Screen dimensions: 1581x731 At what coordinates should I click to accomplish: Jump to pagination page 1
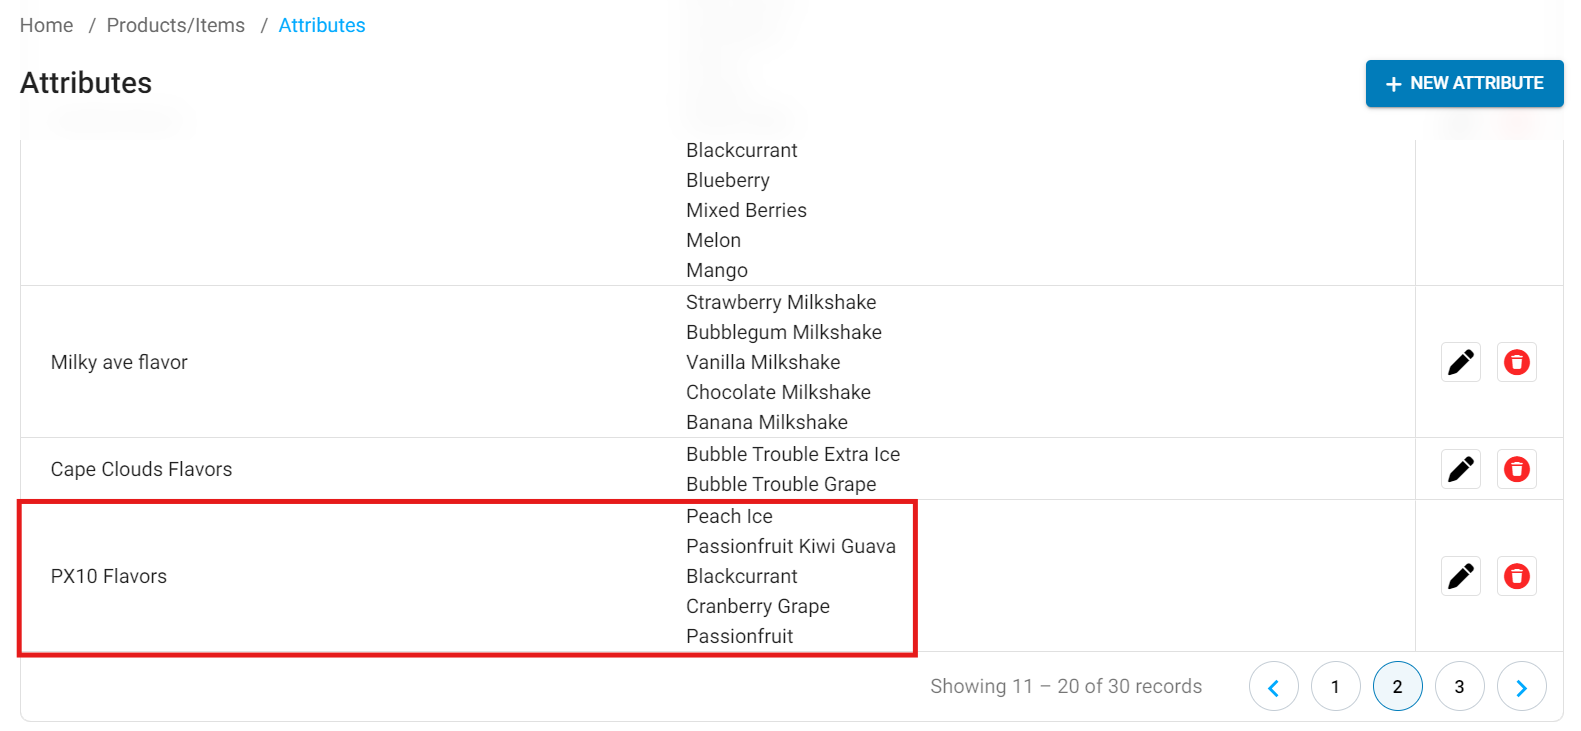[1336, 686]
